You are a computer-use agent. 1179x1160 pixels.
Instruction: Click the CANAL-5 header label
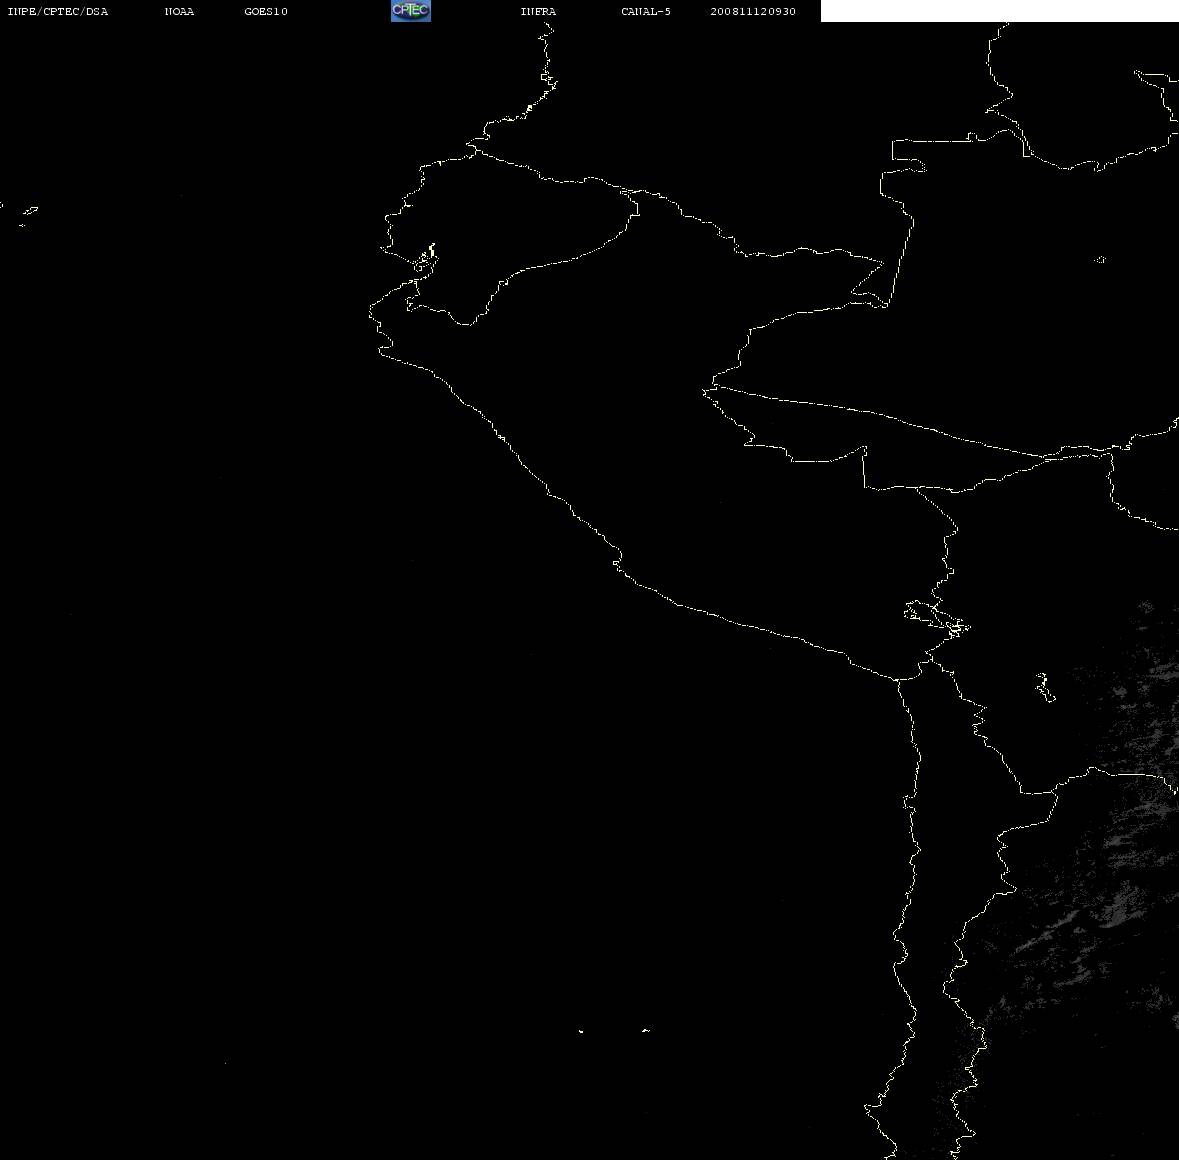[646, 11]
